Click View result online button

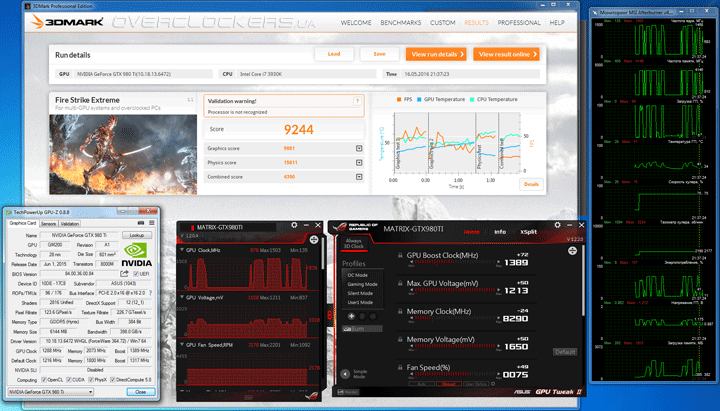506,54
